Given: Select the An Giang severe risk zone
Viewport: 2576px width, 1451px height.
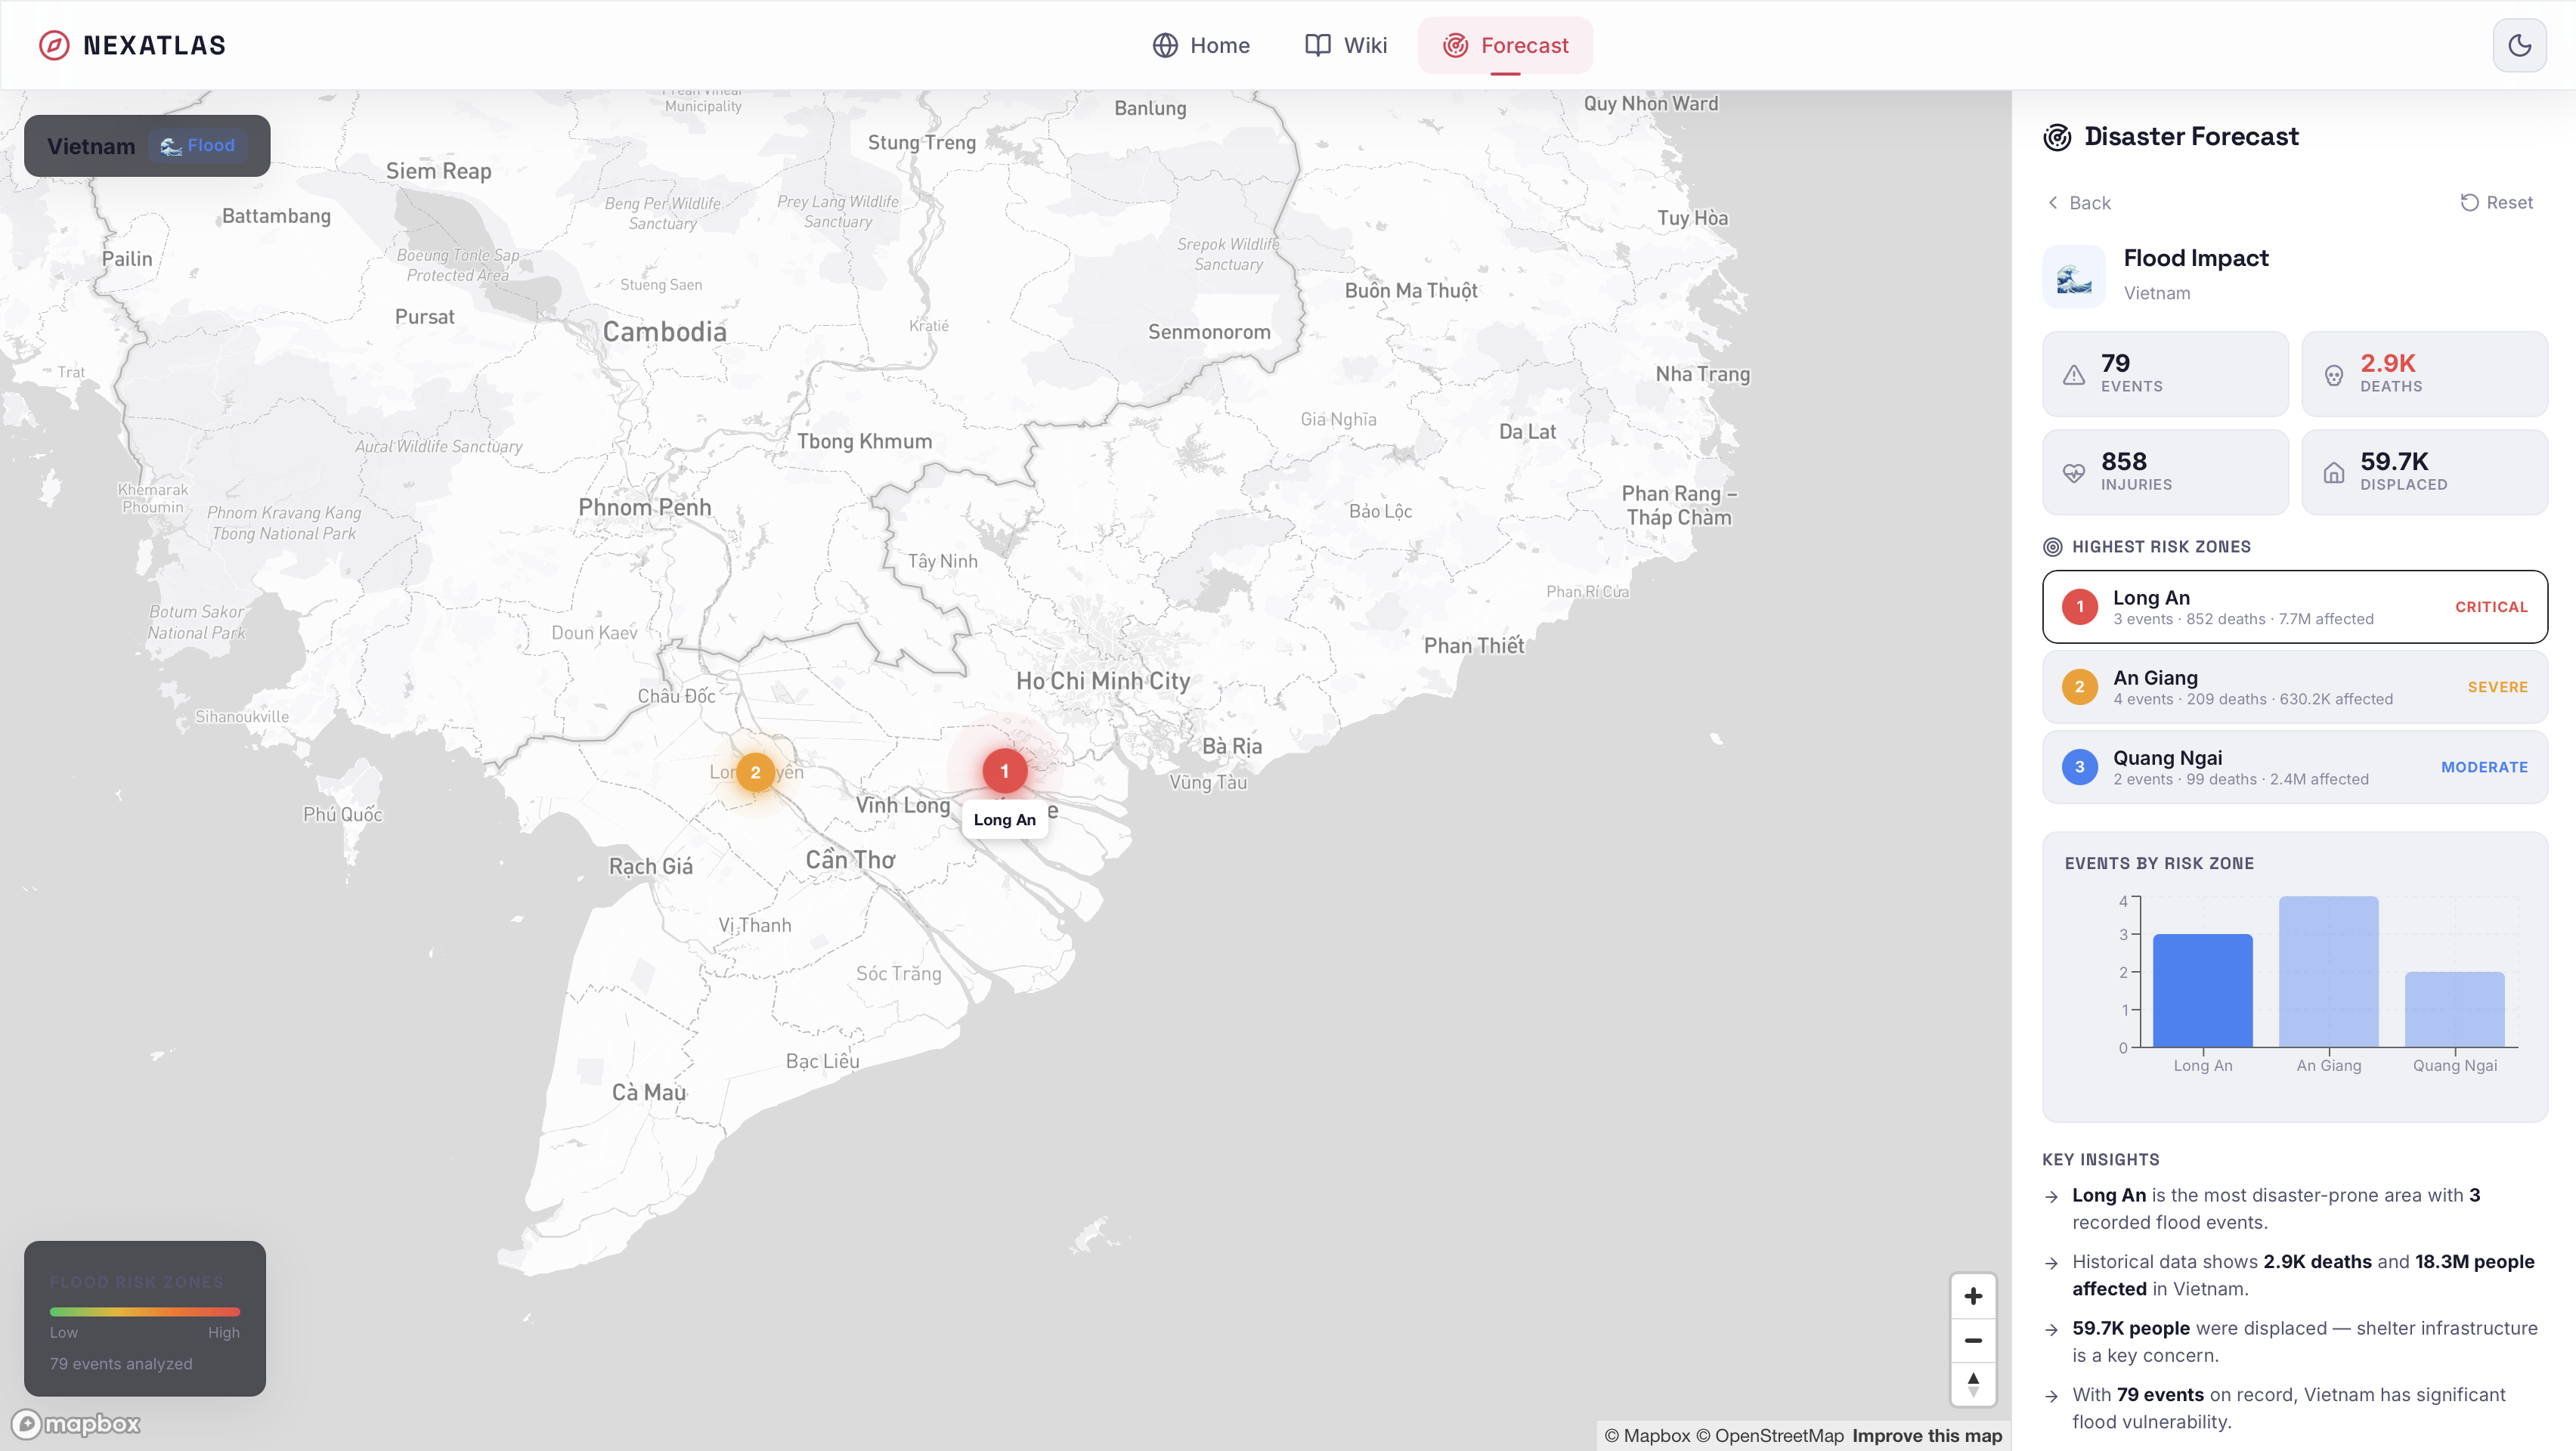Looking at the screenshot, I should point(2294,687).
